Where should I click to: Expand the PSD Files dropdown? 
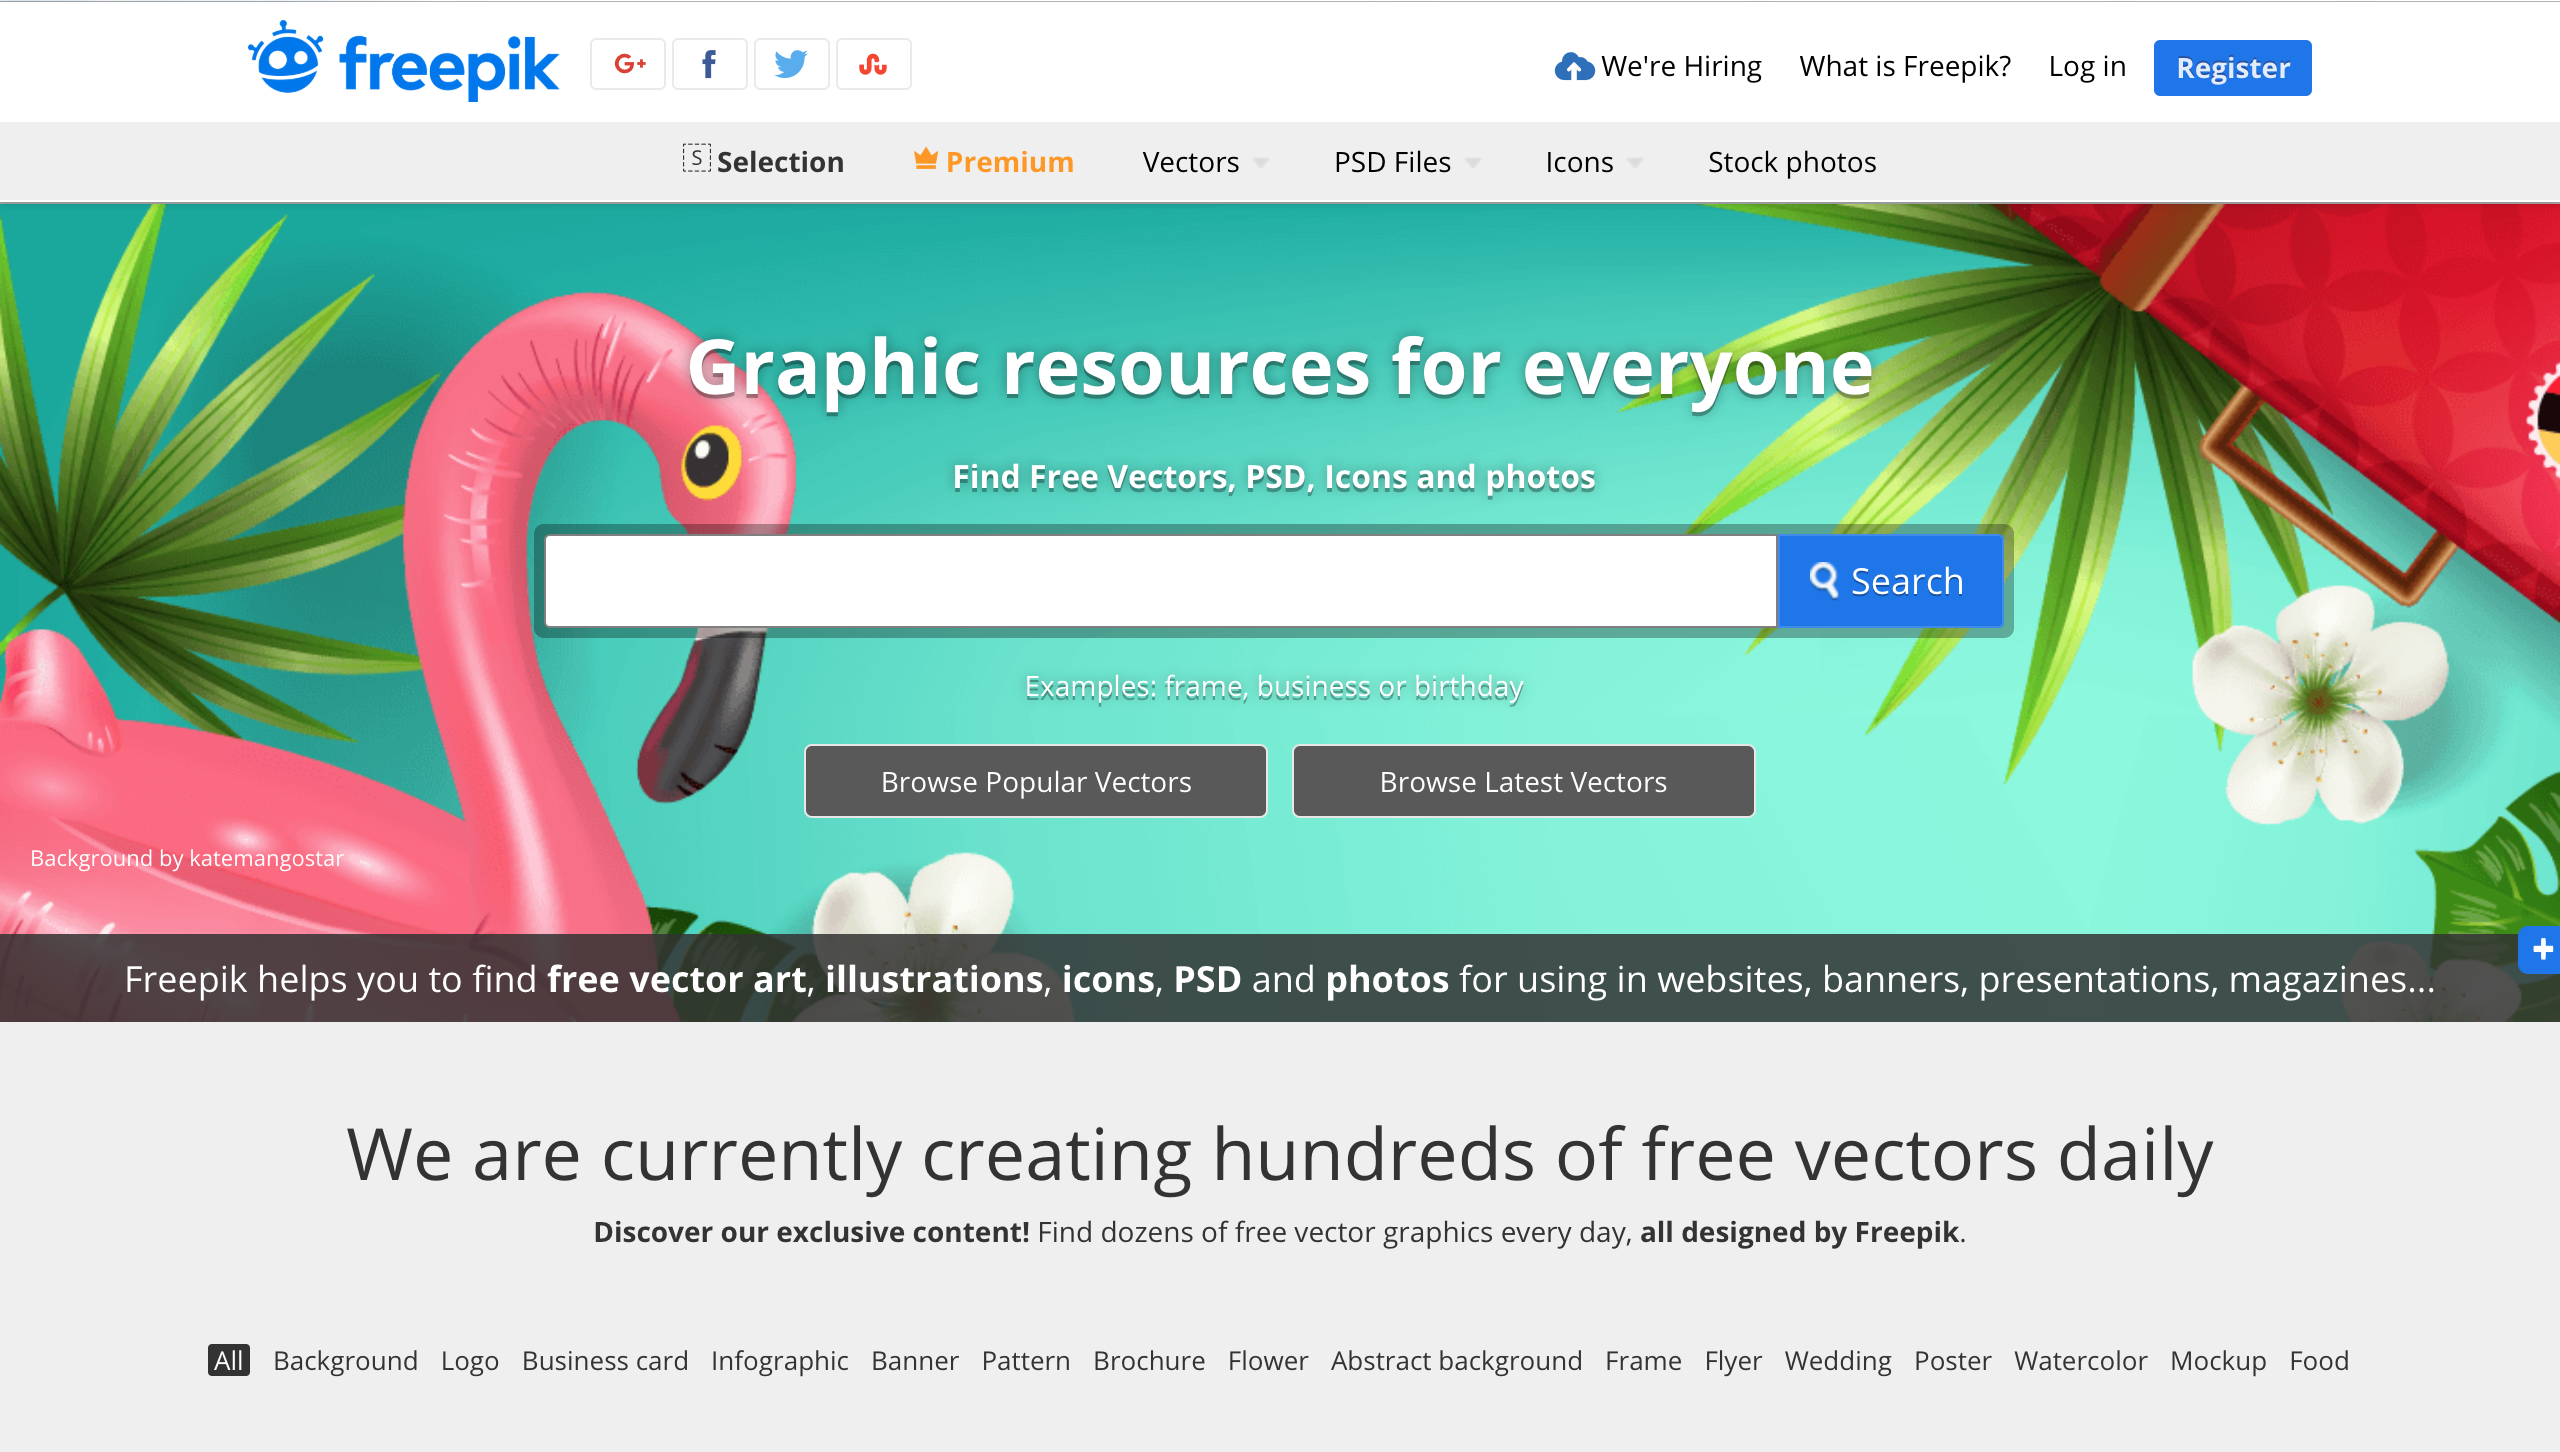point(1406,162)
